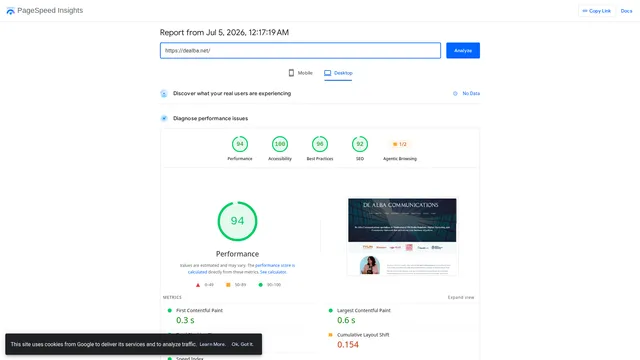Click the orange square 50-89 legend icon
Viewport: 640px width, 360px height.
(228, 284)
